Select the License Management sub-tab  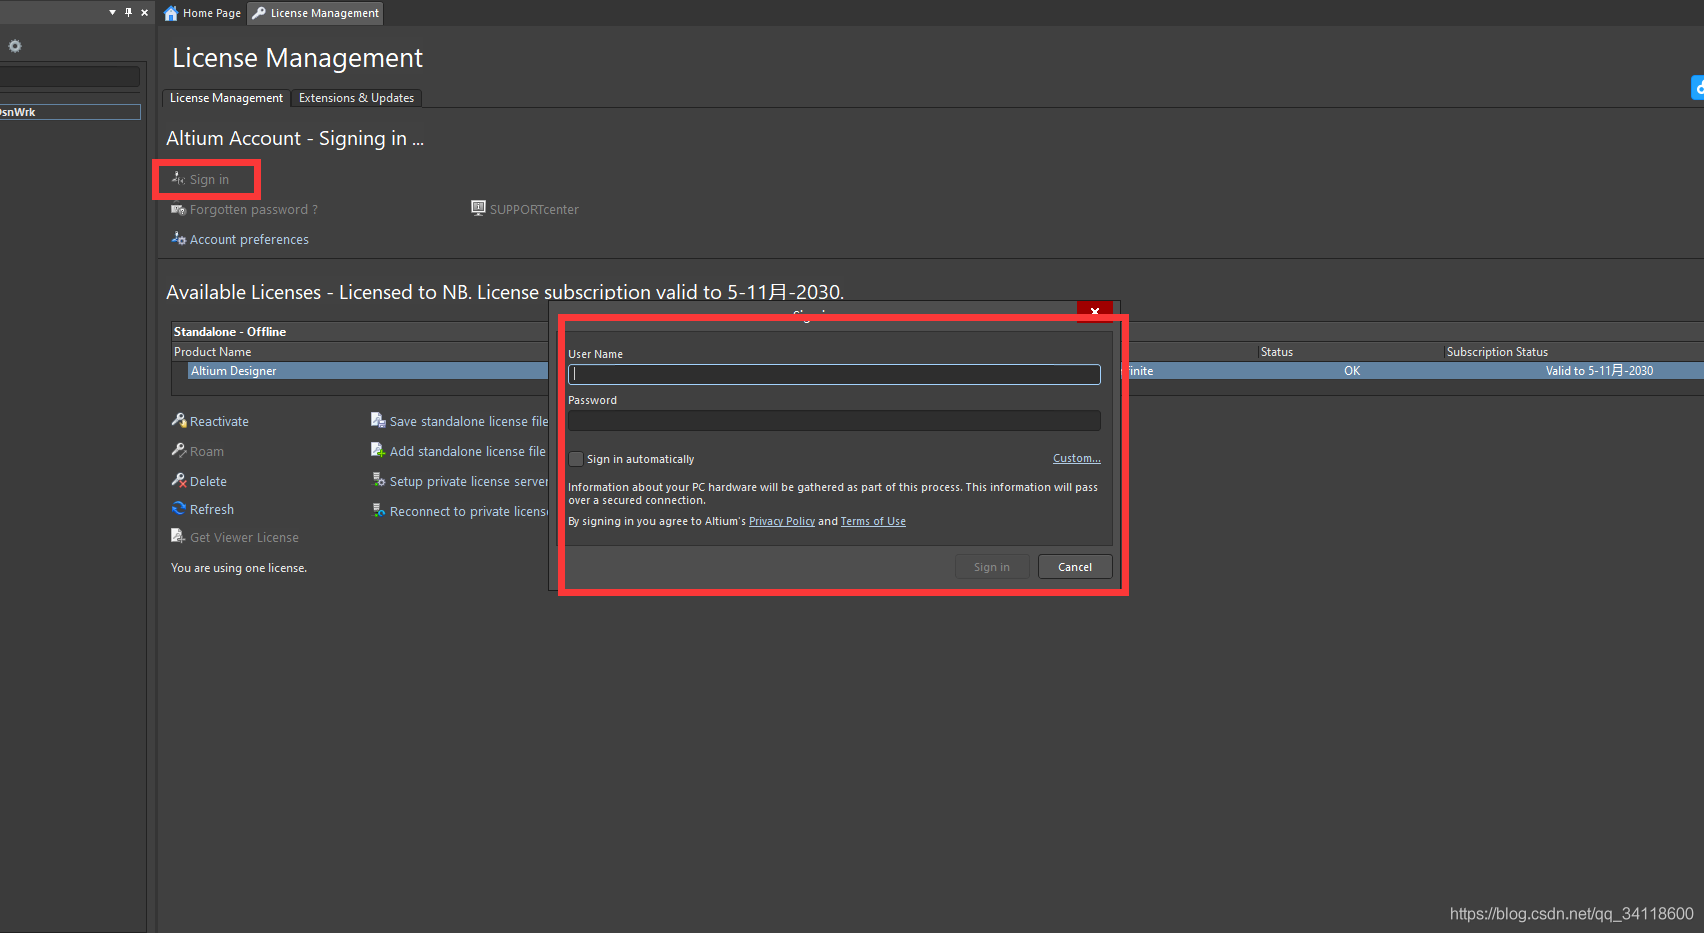pyautogui.click(x=226, y=98)
